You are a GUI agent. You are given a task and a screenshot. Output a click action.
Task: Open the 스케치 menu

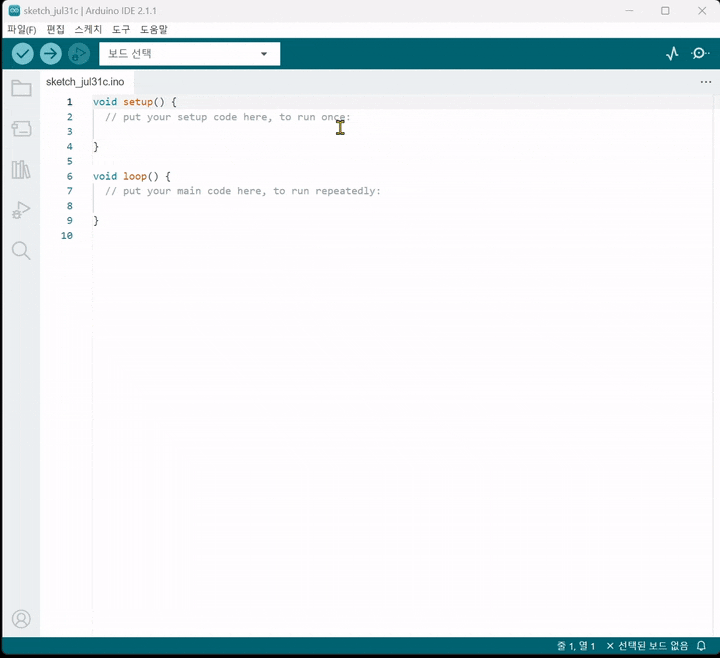click(x=88, y=30)
